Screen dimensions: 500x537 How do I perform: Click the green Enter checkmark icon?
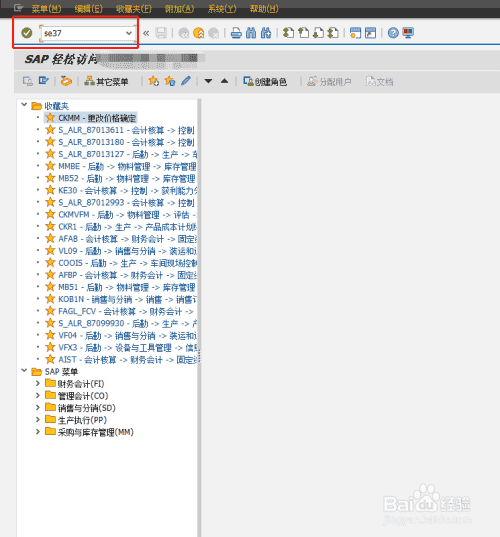pos(27,33)
